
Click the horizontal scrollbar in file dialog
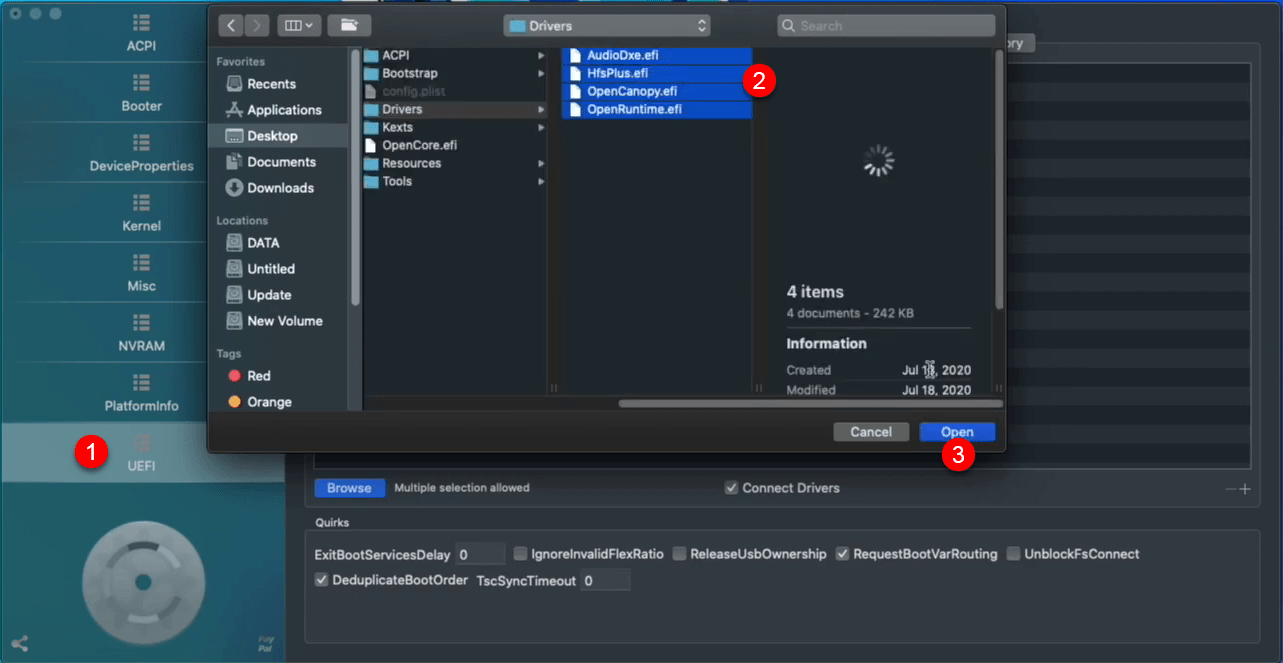(810, 404)
